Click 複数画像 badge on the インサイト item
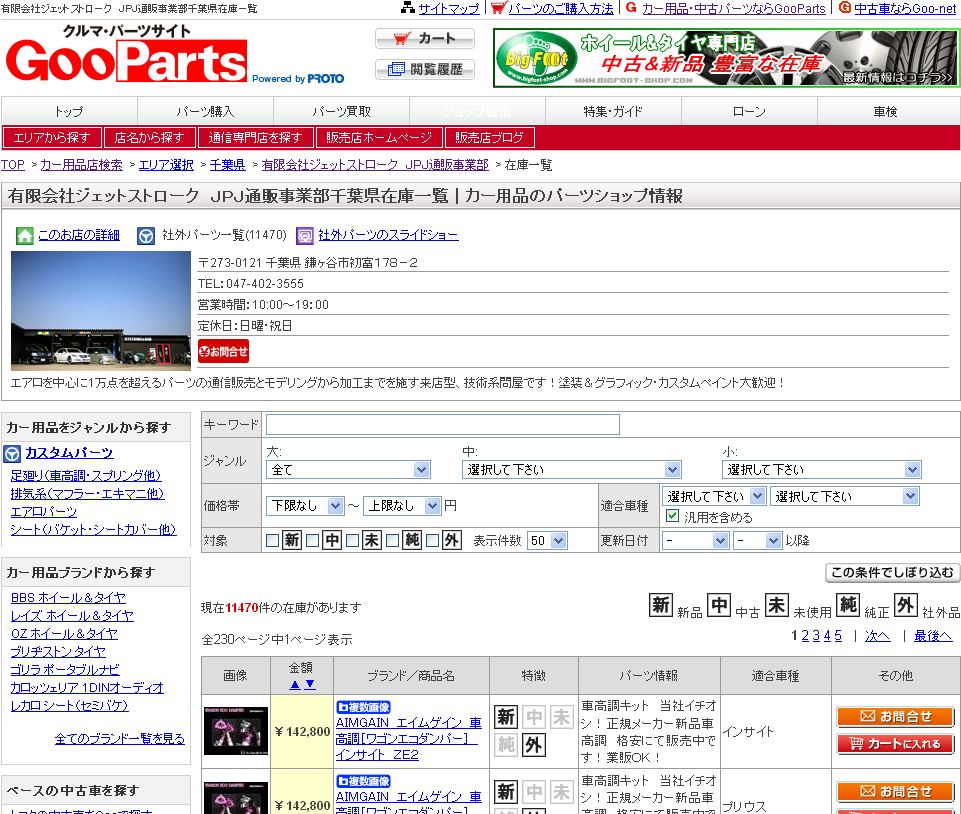Viewport: 961px width, 814px height. [363, 707]
